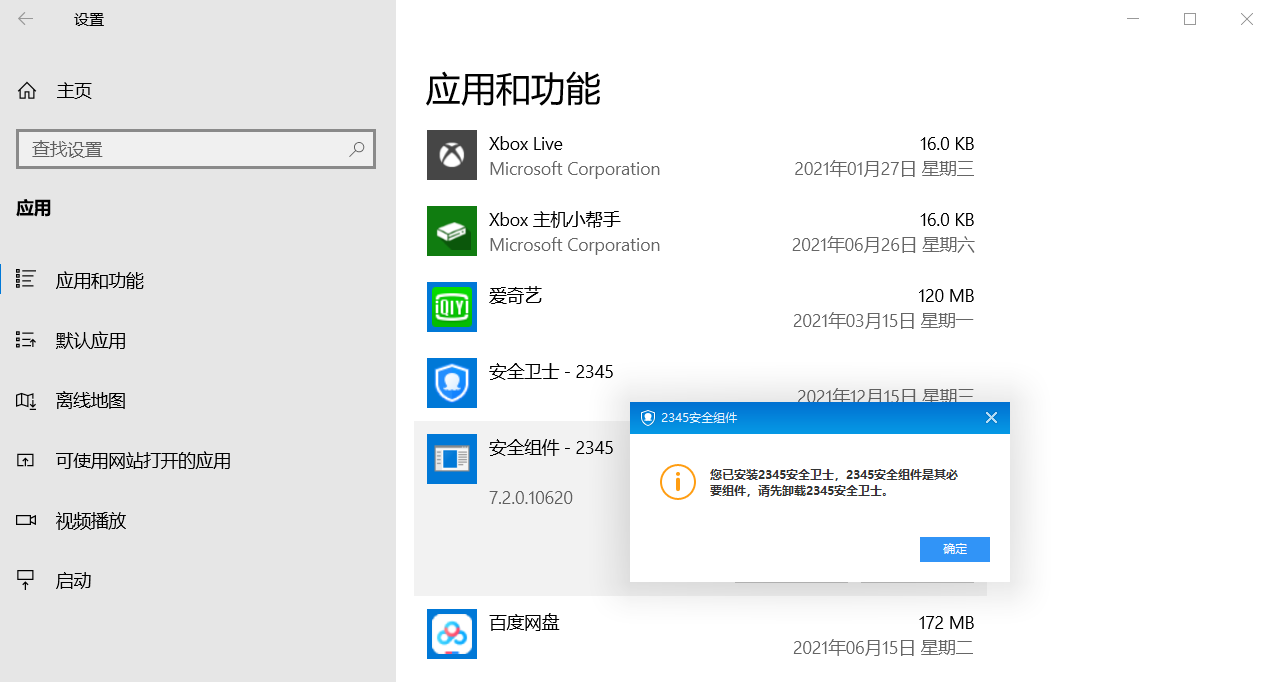
Task: Select the Xbox Live app name
Action: pyautogui.click(x=526, y=144)
